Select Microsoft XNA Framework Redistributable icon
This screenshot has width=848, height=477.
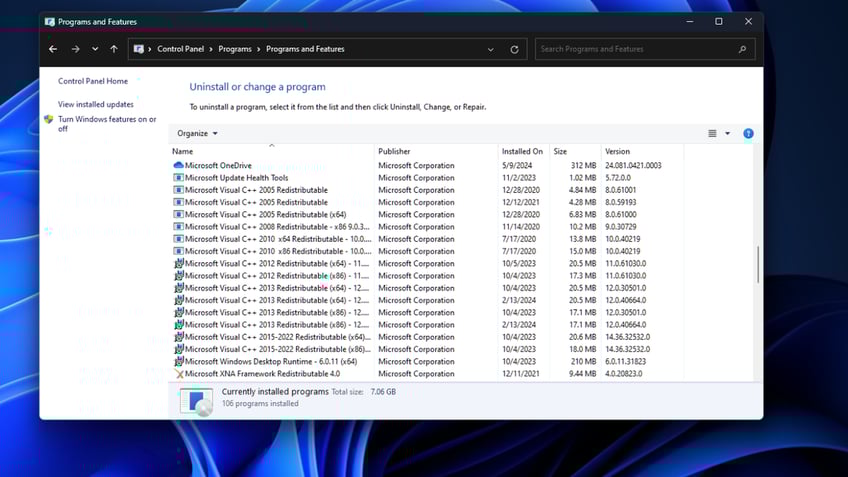179,374
